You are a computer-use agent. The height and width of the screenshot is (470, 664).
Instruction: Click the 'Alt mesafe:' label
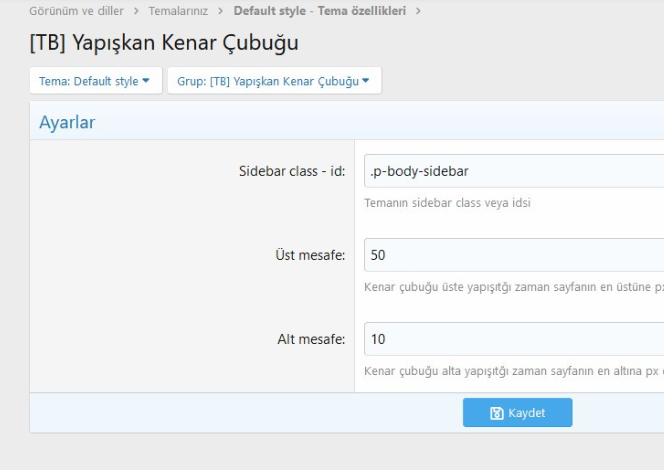(x=311, y=339)
